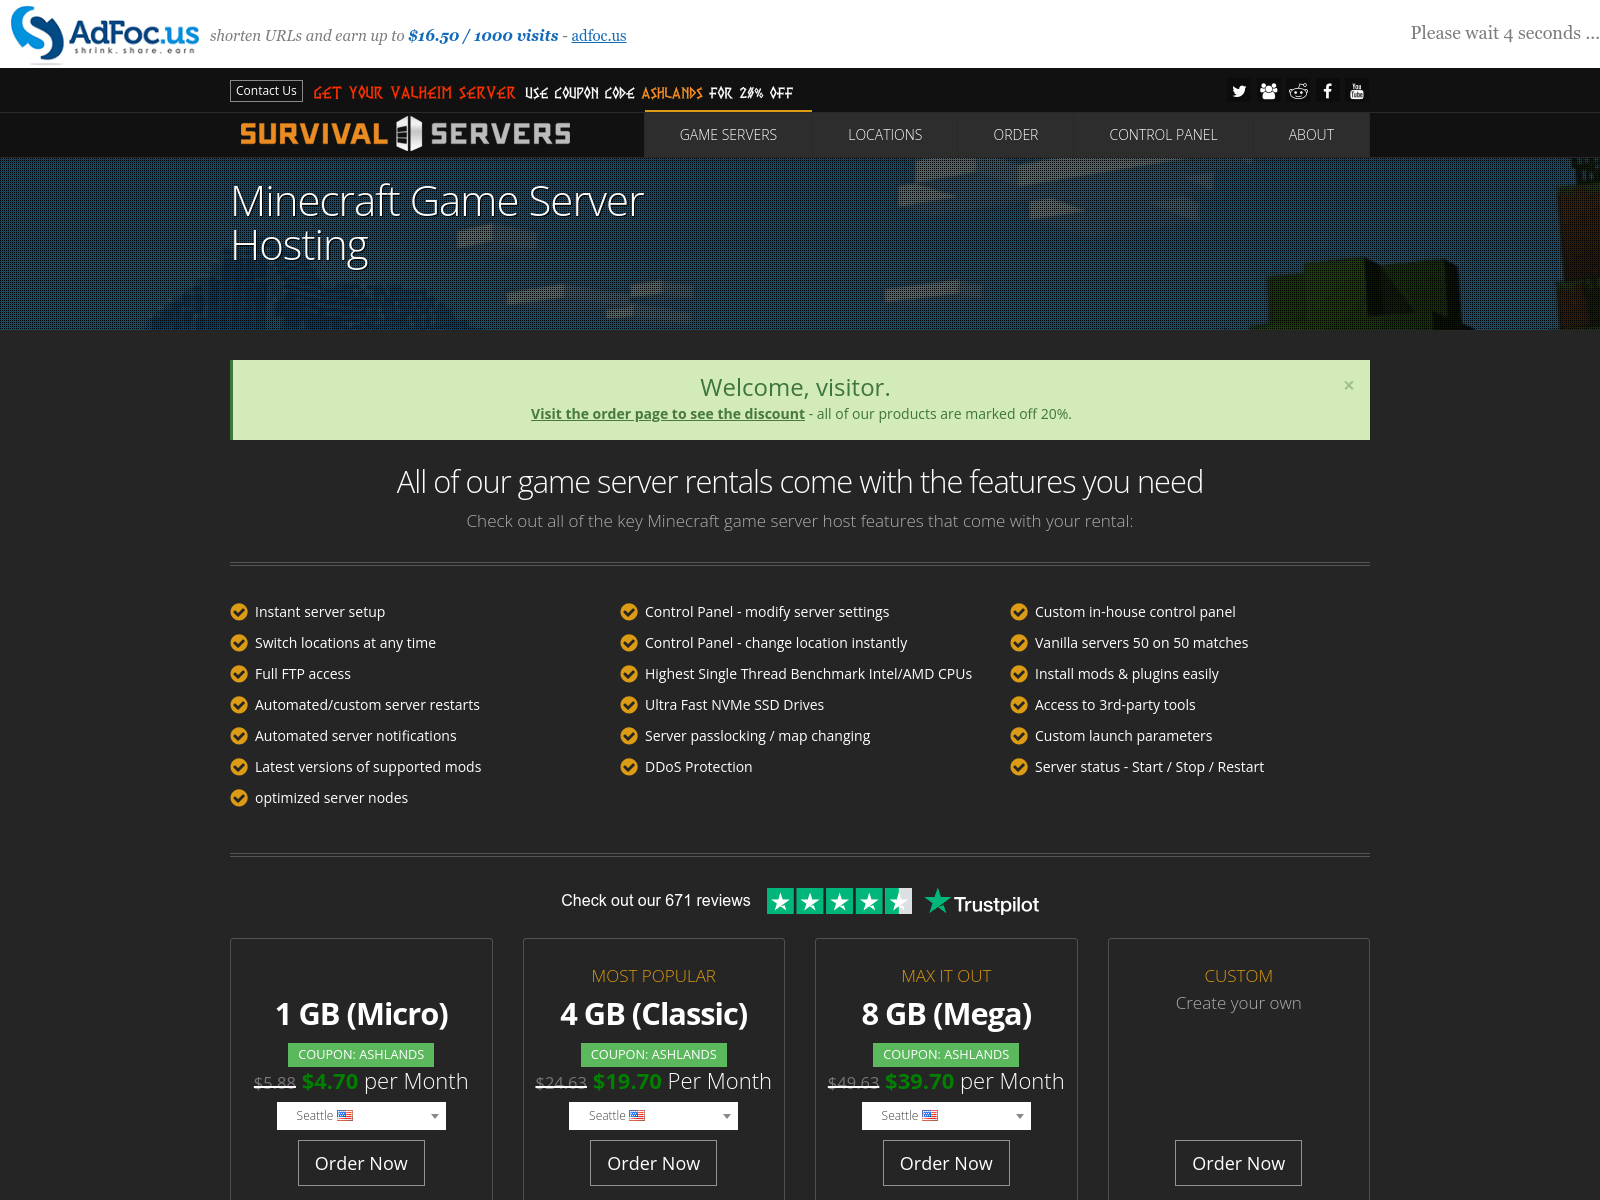Expand Seattle location dropdown for 8 GB Mega
This screenshot has width=1600, height=1200.
click(x=946, y=1116)
